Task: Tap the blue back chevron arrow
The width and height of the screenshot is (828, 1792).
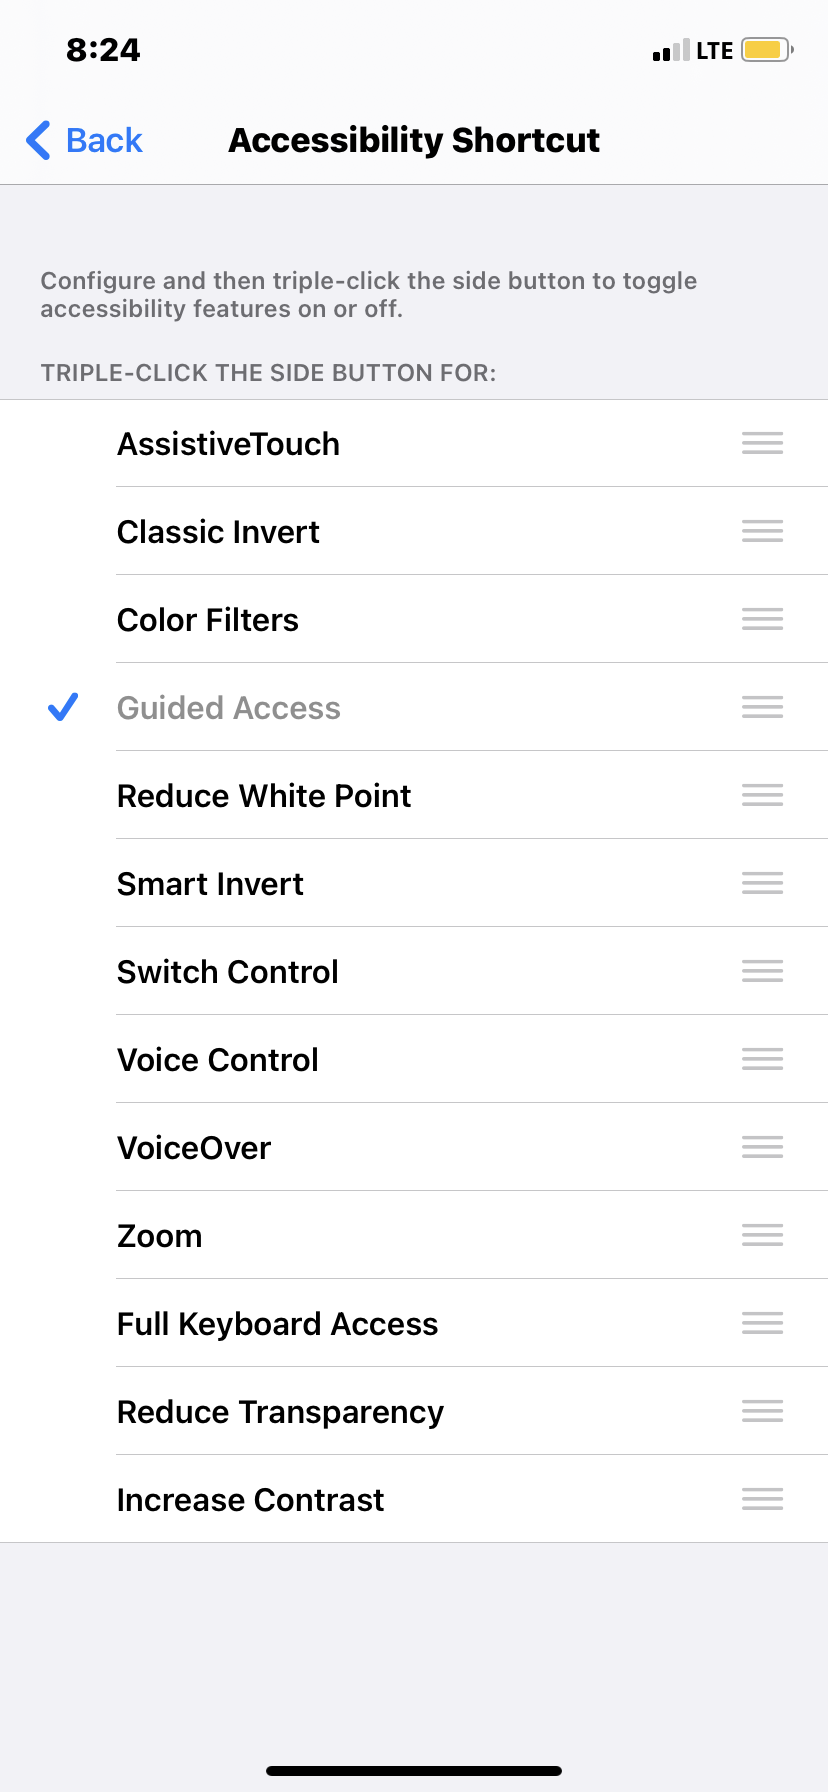Action: [x=38, y=140]
